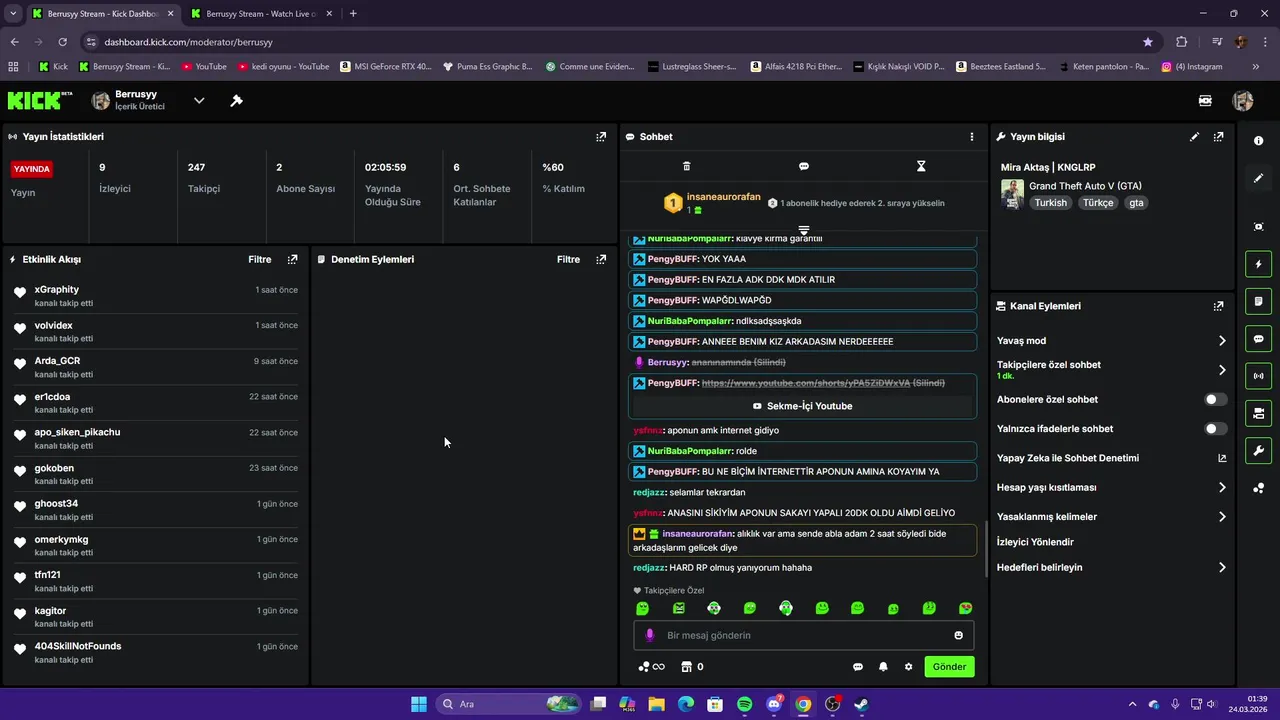Open moderator tools gavel icon in header
This screenshot has width=1280, height=720.
(236, 101)
